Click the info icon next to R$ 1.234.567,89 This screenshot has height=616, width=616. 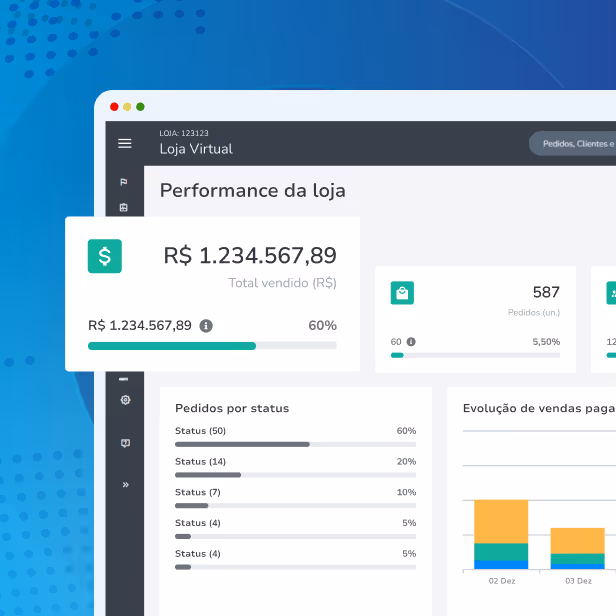click(x=206, y=326)
